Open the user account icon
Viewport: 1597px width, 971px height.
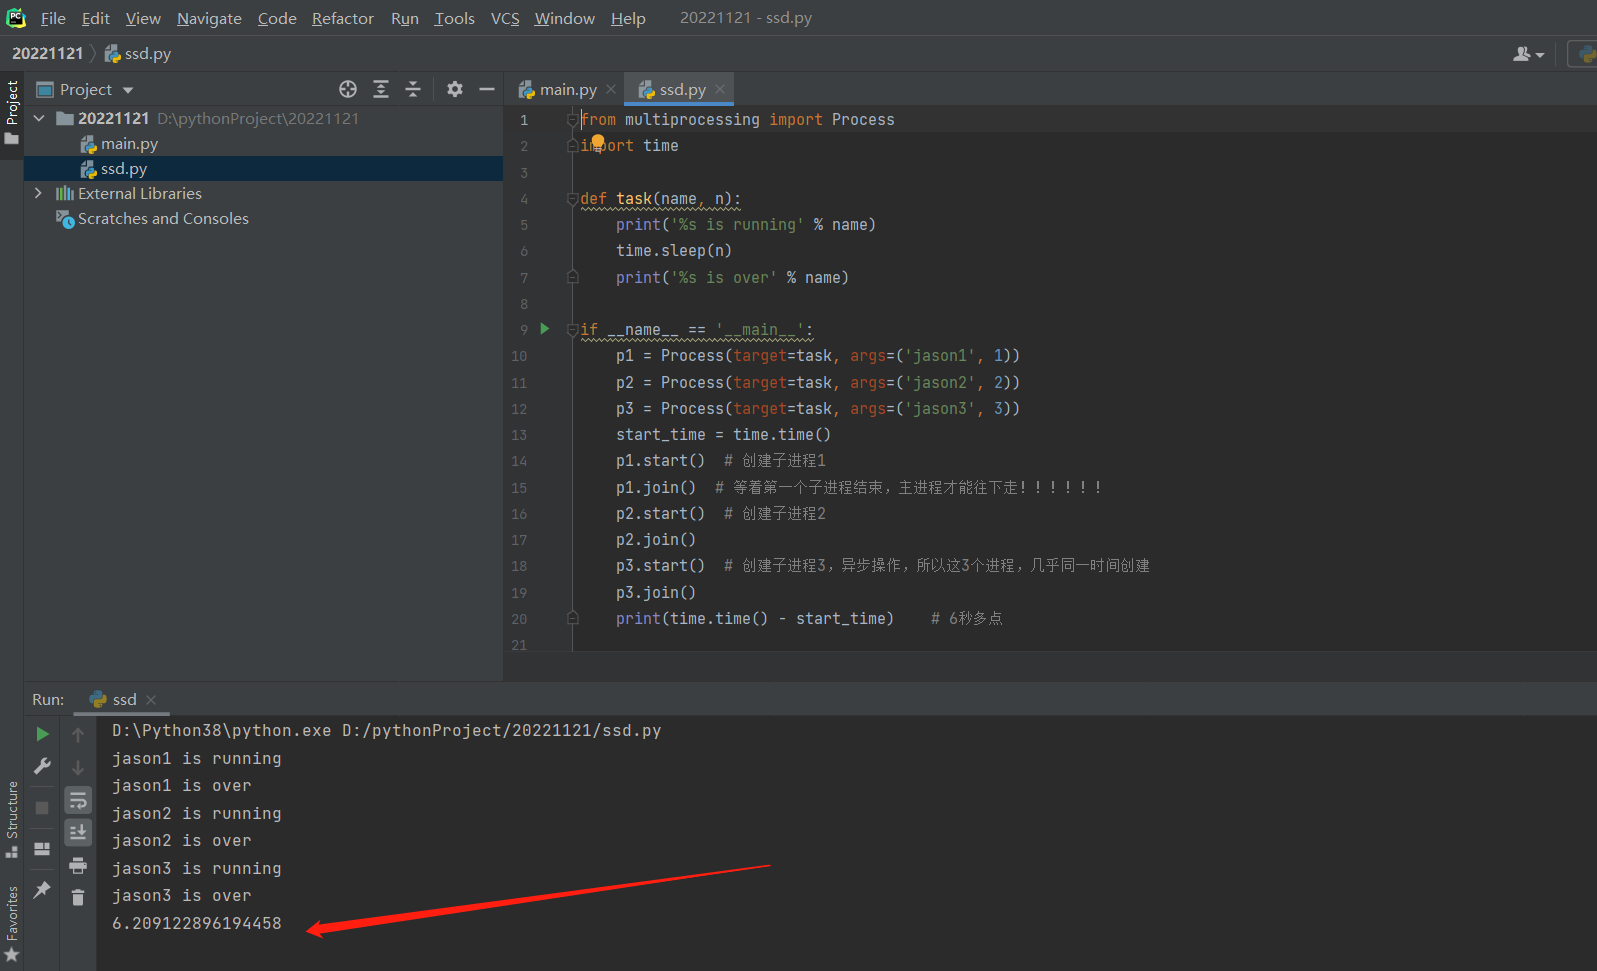click(1528, 54)
